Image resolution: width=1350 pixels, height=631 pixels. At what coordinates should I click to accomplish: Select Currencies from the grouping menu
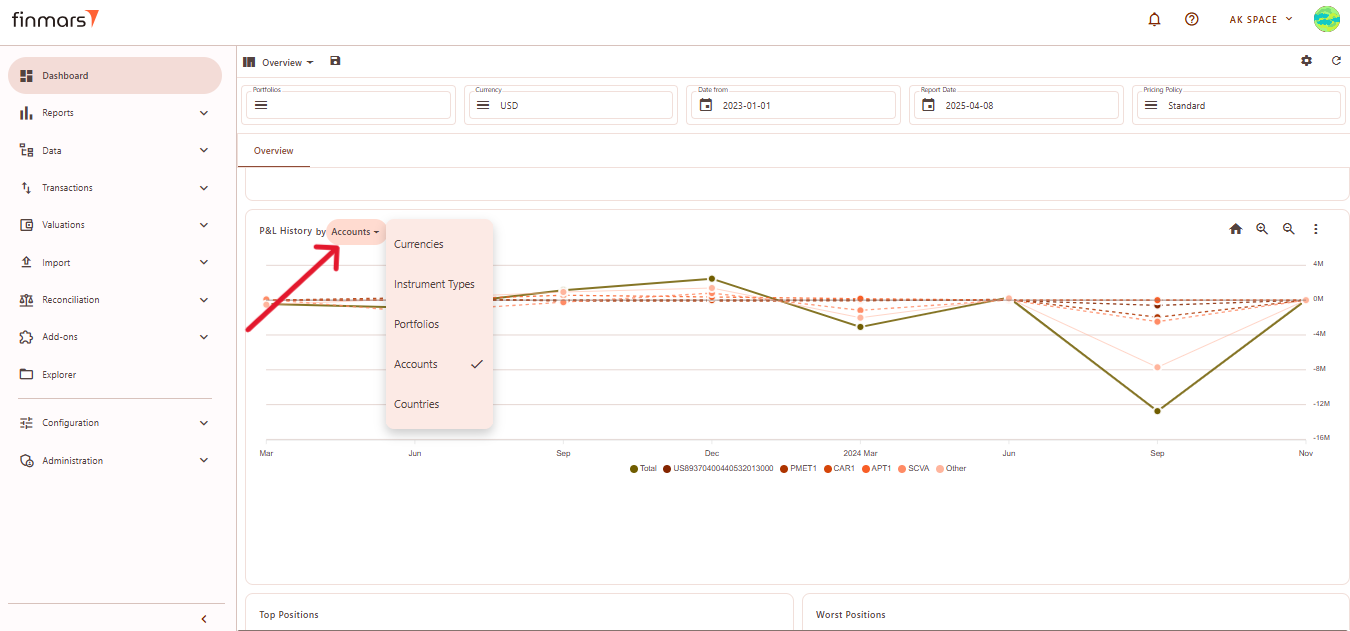419,244
